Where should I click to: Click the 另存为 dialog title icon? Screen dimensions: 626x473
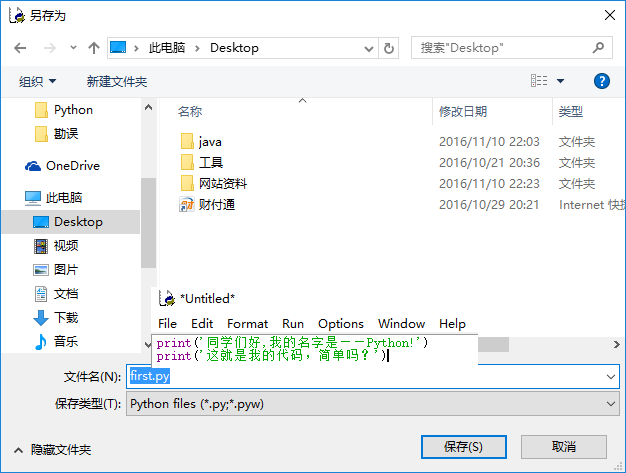point(17,15)
